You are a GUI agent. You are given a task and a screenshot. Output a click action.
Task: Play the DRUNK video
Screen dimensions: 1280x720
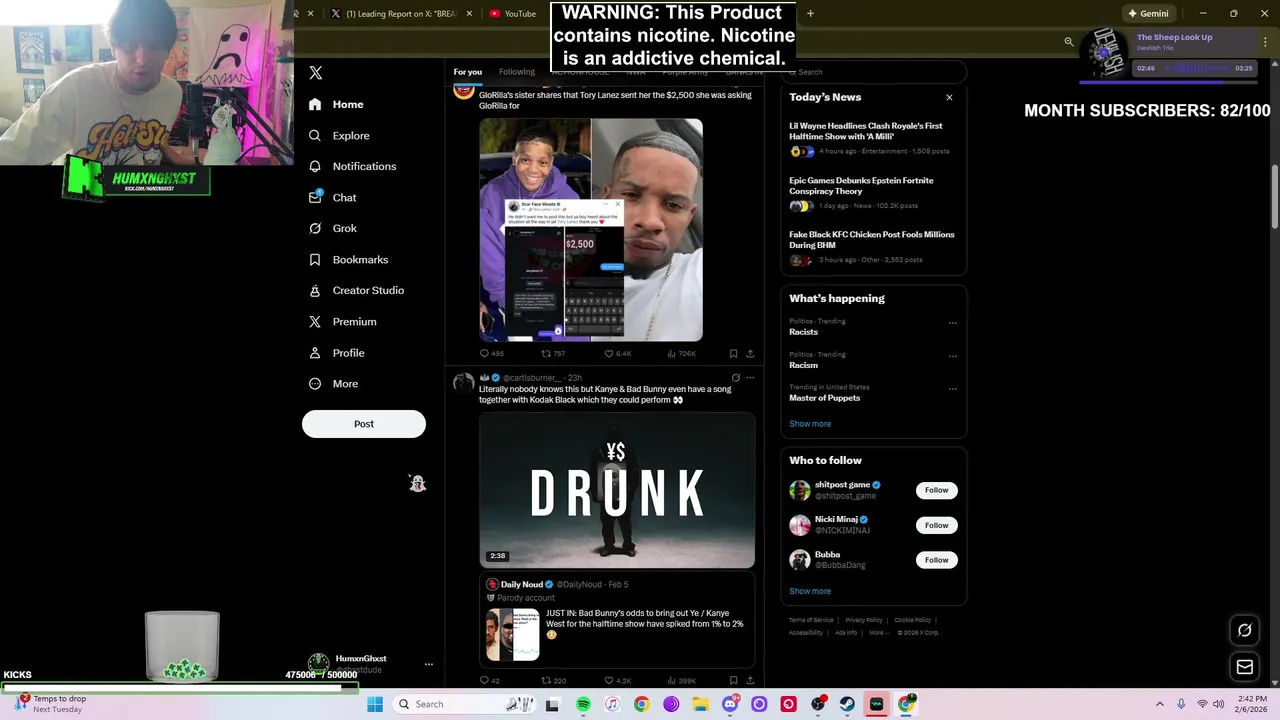tap(617, 490)
